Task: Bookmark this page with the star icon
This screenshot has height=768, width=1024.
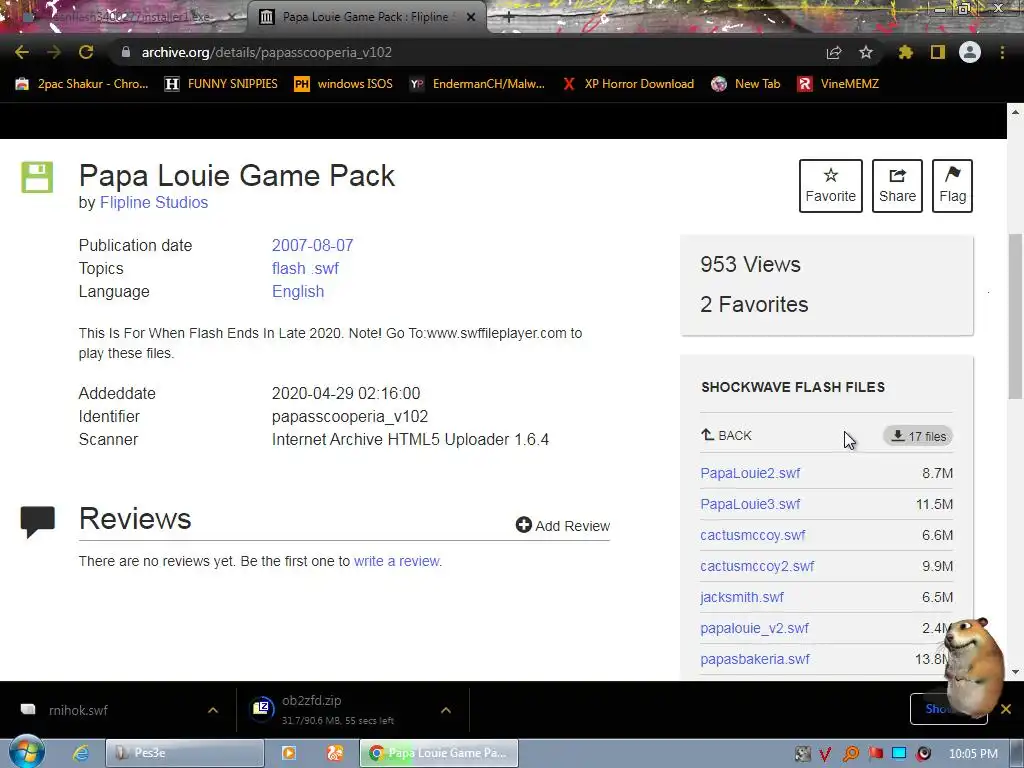Action: [865, 52]
